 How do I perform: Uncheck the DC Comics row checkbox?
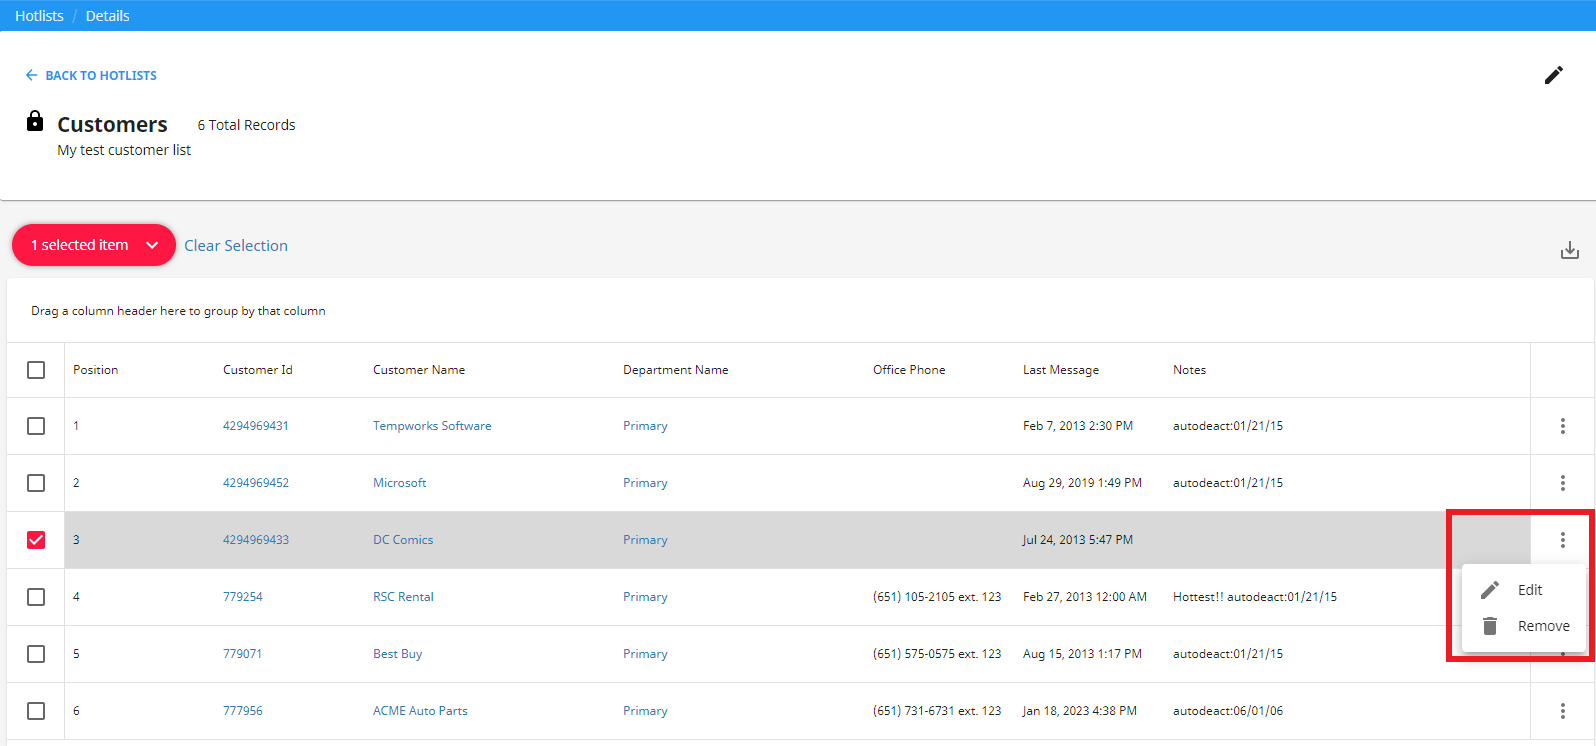click(x=36, y=540)
